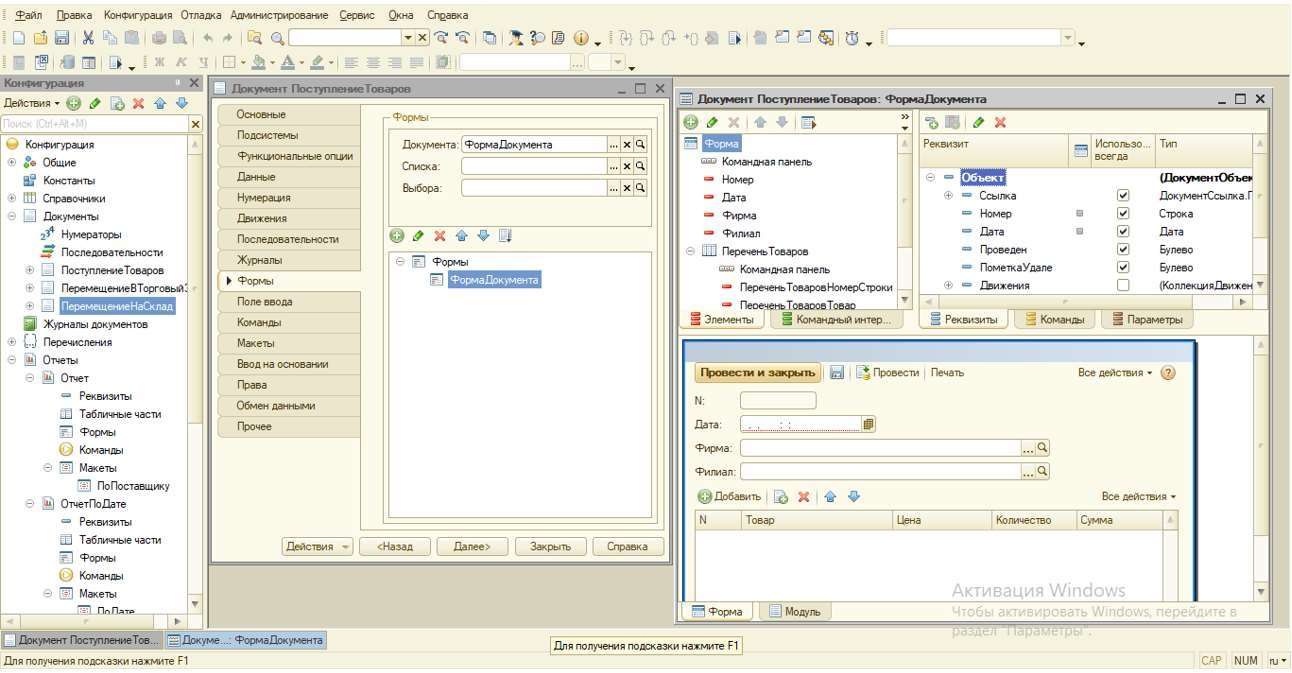The width and height of the screenshot is (1292, 673).
Task: Move form up above the Формы tree
Action: coord(461,236)
